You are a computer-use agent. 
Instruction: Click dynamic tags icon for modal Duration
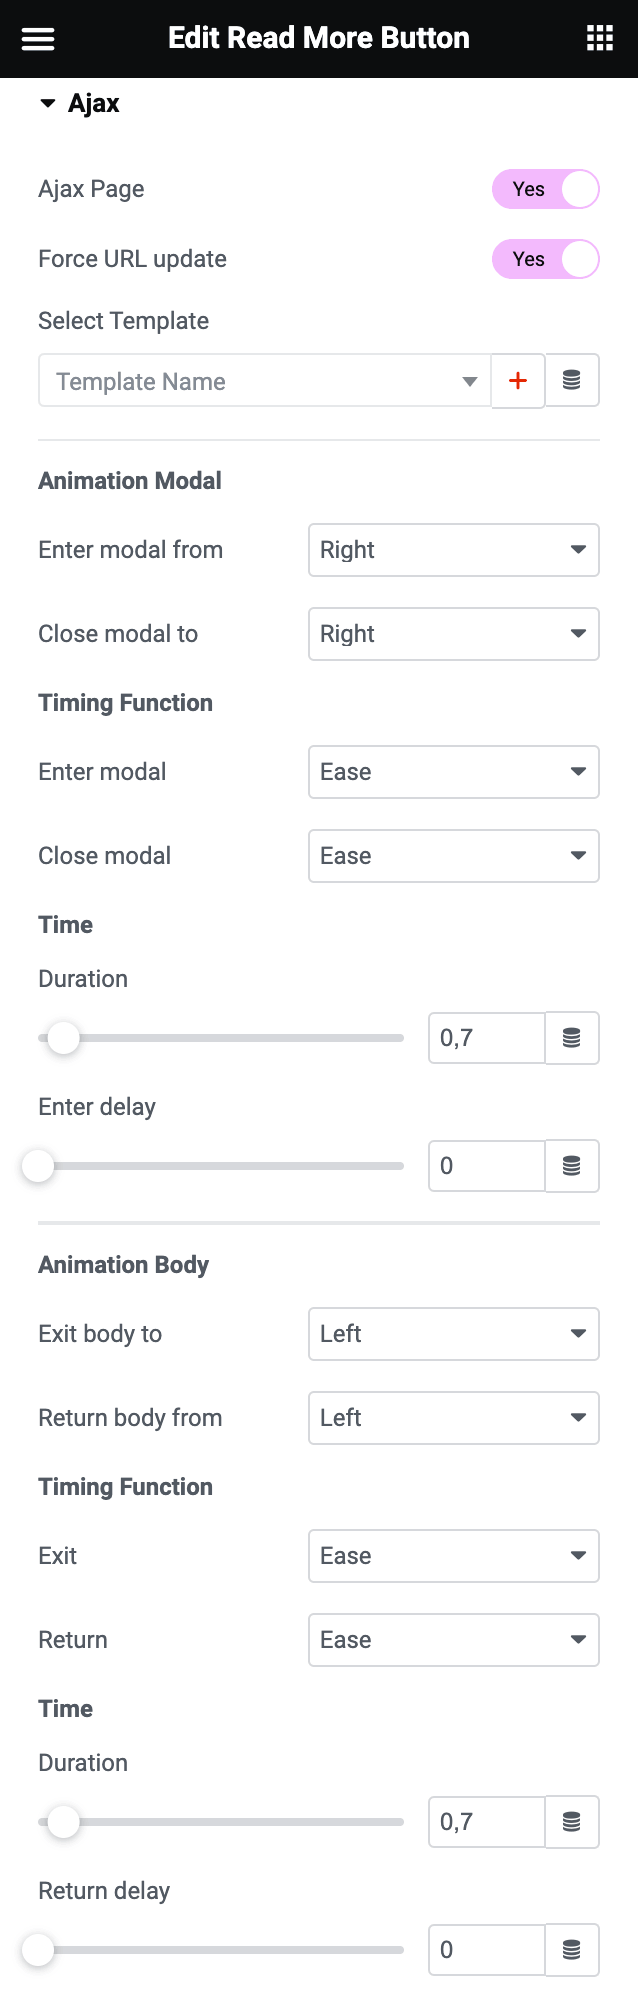click(x=572, y=1038)
